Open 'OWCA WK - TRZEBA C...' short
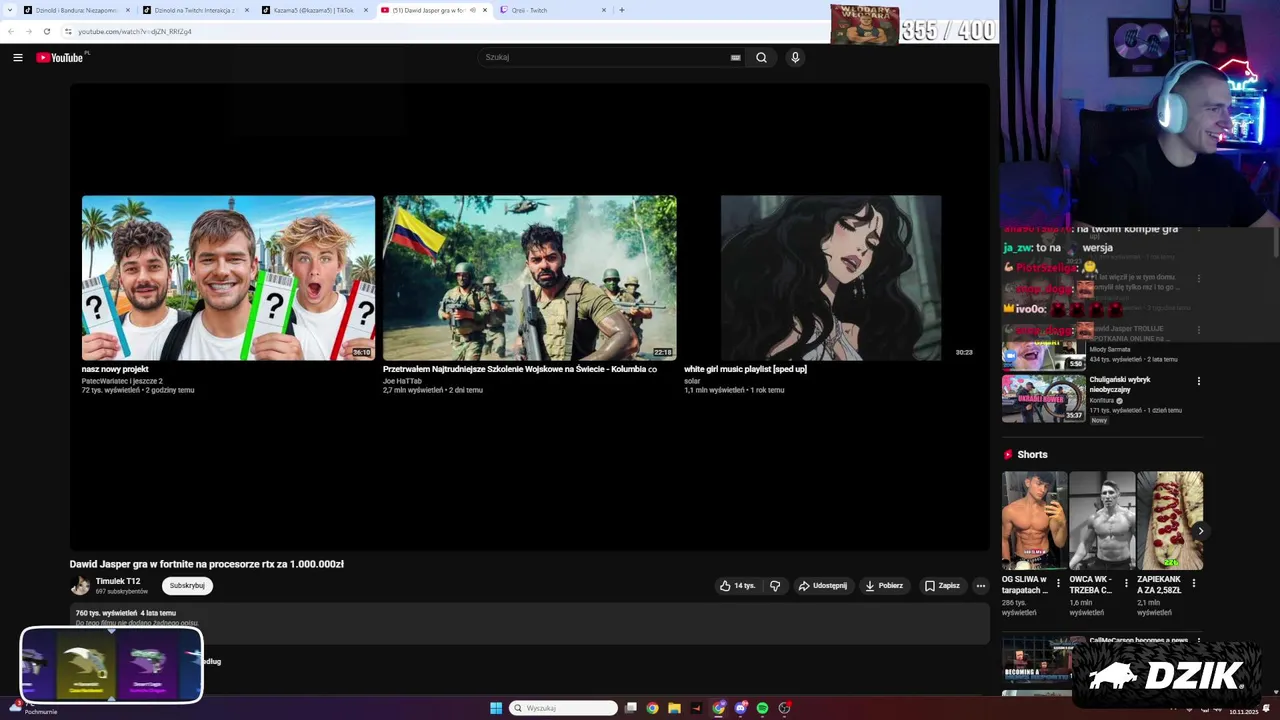1280x720 pixels. click(x=1102, y=521)
